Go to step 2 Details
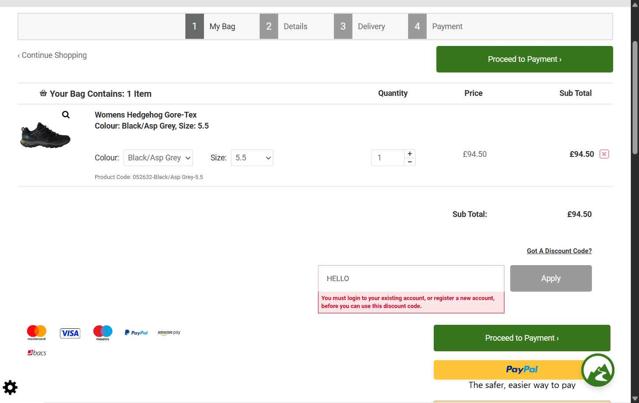The width and height of the screenshot is (639, 403). [x=284, y=26]
